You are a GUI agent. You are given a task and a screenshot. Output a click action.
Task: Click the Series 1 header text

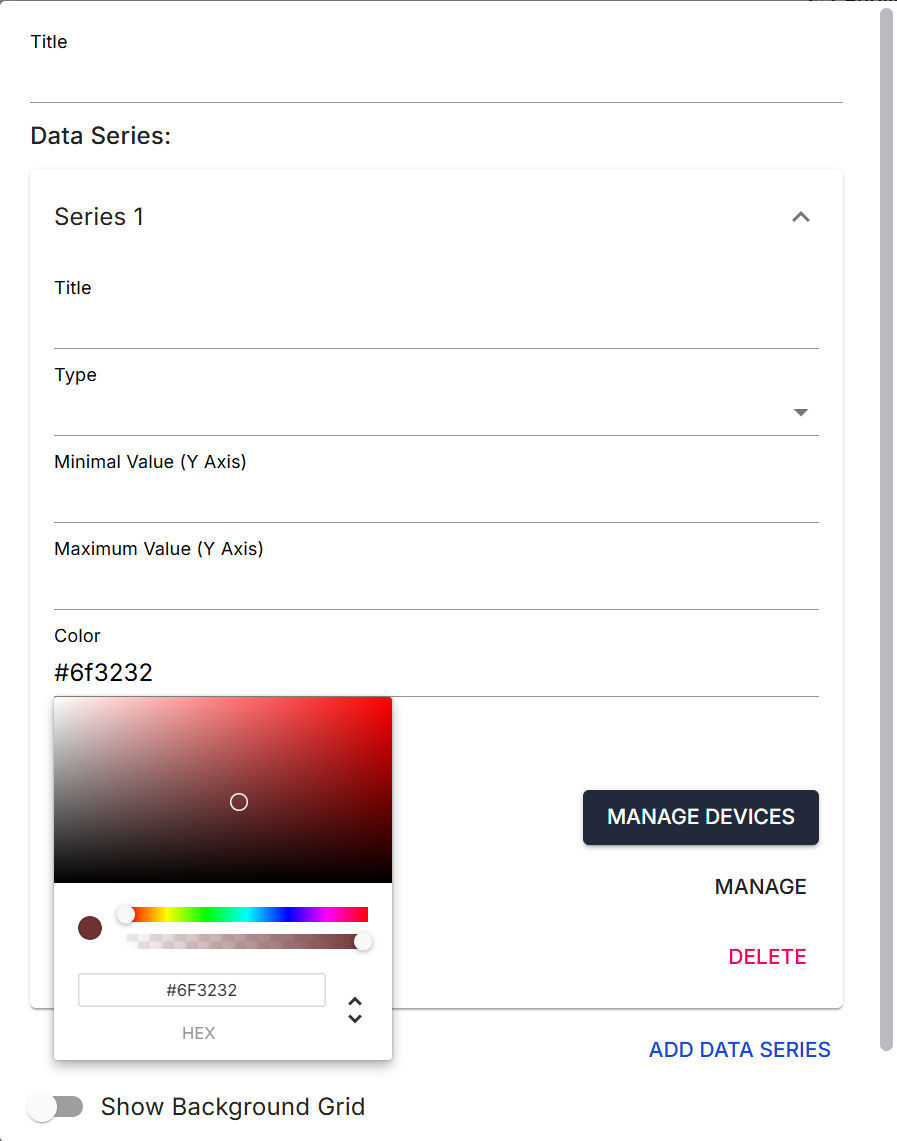coord(99,217)
